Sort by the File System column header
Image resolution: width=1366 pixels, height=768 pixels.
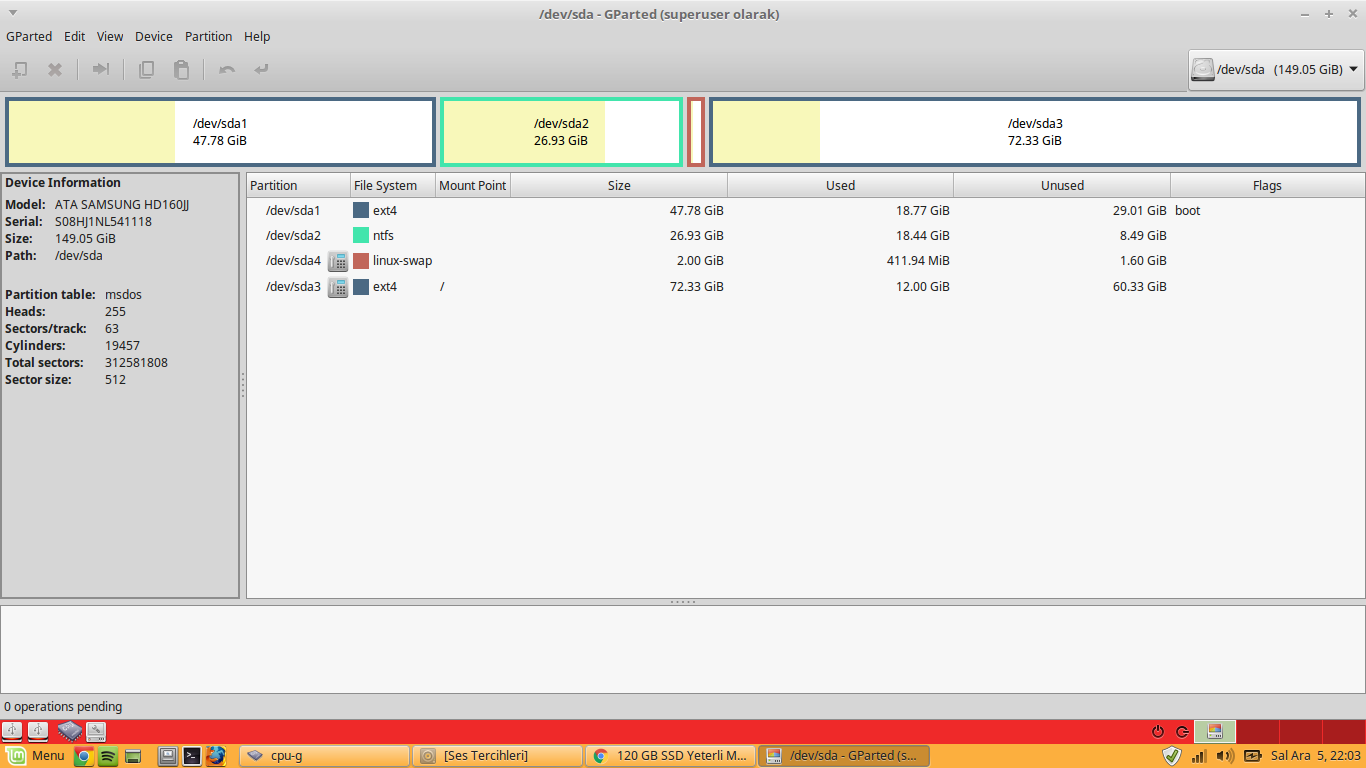392,185
